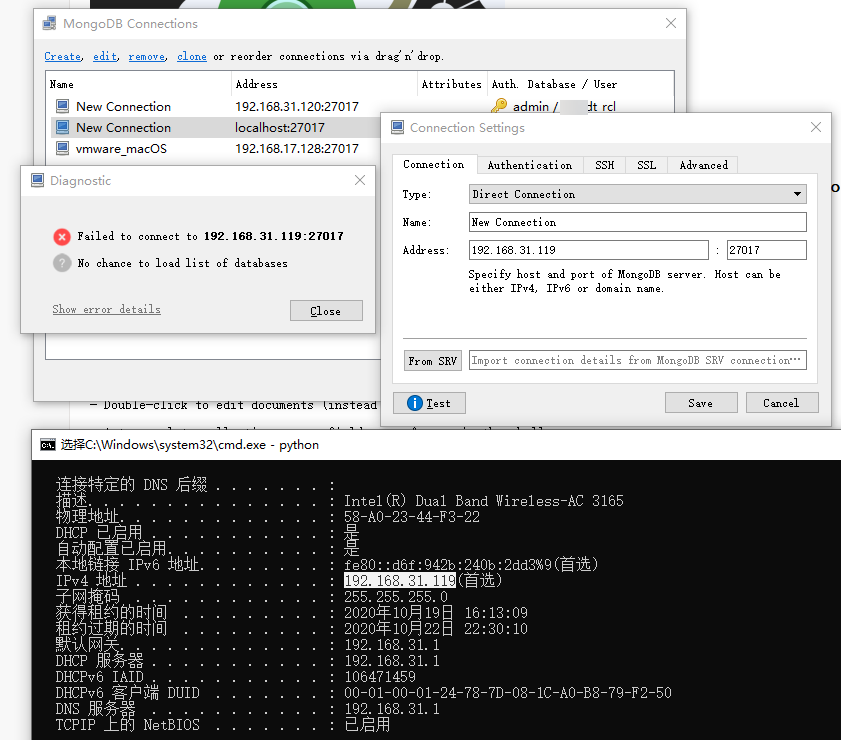Click the highlighted IPv4 address 192.168.31.119 in cmd
This screenshot has width=841, height=740.
(x=400, y=580)
